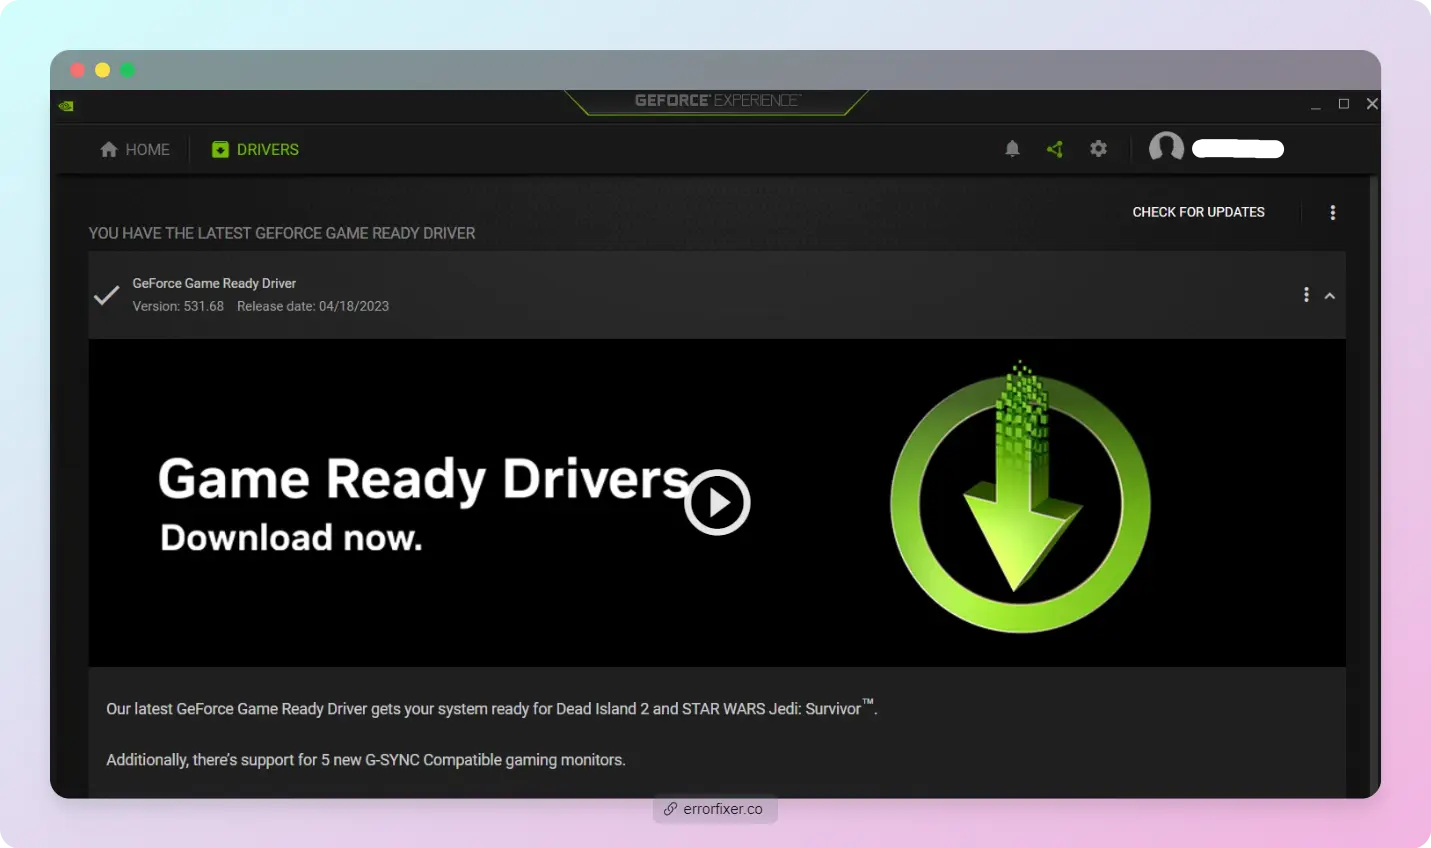Open the three-dot menu beside CHECK FOR UPDATES
The height and width of the screenshot is (848, 1431).
(x=1332, y=212)
